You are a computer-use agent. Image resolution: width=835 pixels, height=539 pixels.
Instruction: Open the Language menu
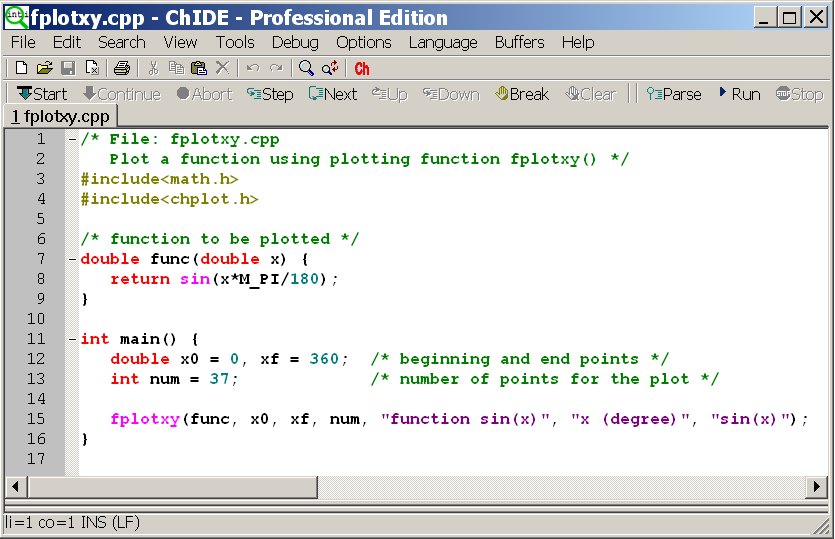click(x=443, y=43)
